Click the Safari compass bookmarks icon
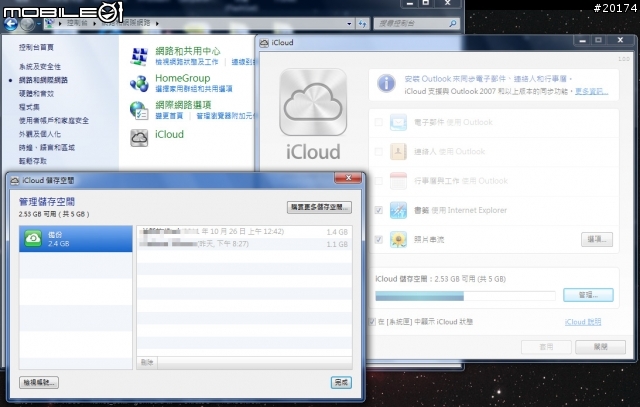640x407 pixels. coord(398,210)
